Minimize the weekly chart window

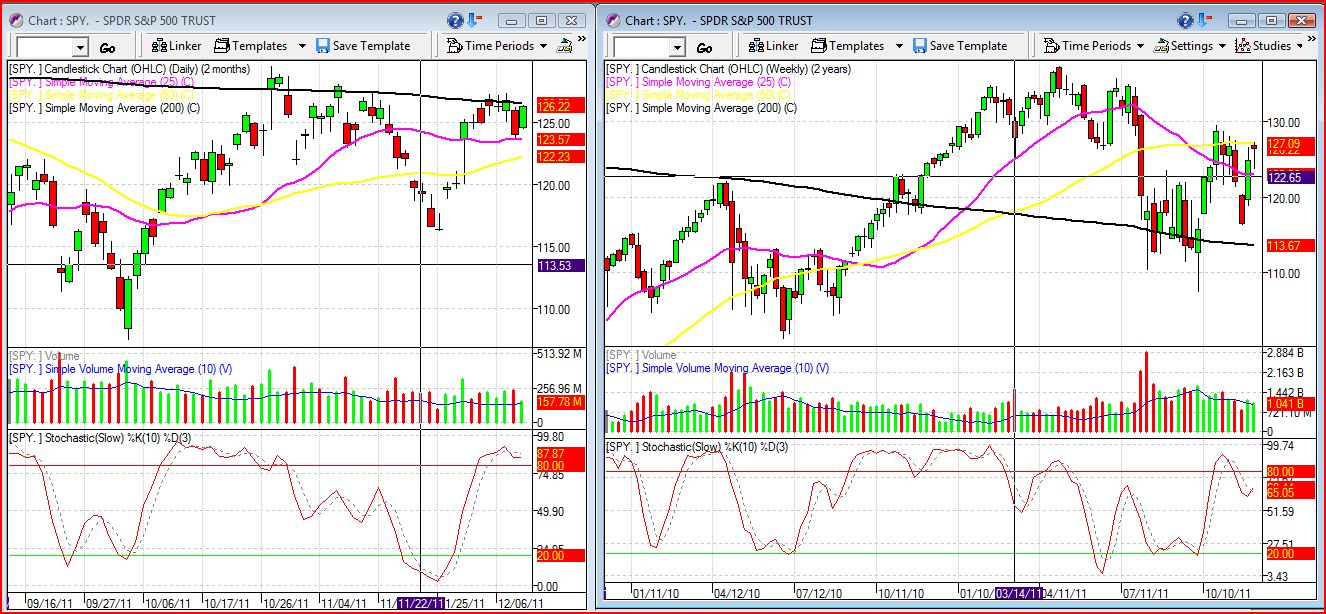[x=1243, y=20]
